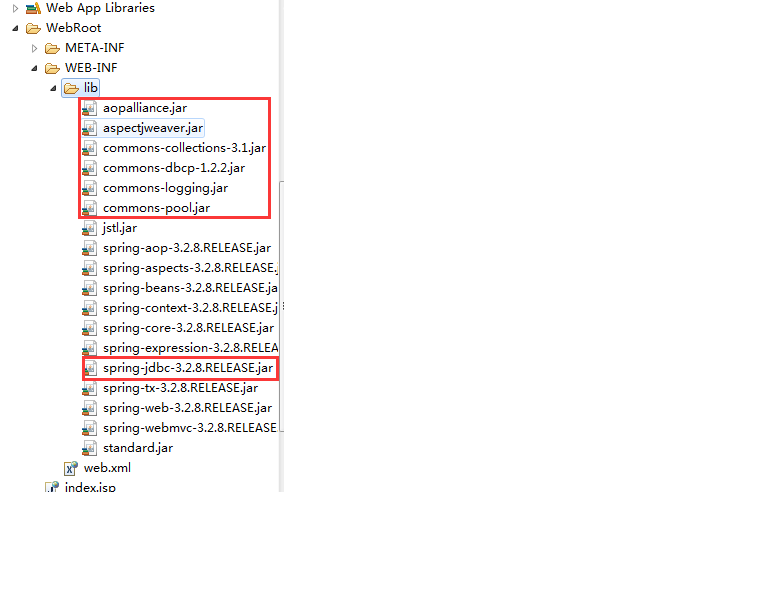Select the Web App Libraries label
Image resolution: width=768 pixels, height=614 pixels.
click(100, 8)
